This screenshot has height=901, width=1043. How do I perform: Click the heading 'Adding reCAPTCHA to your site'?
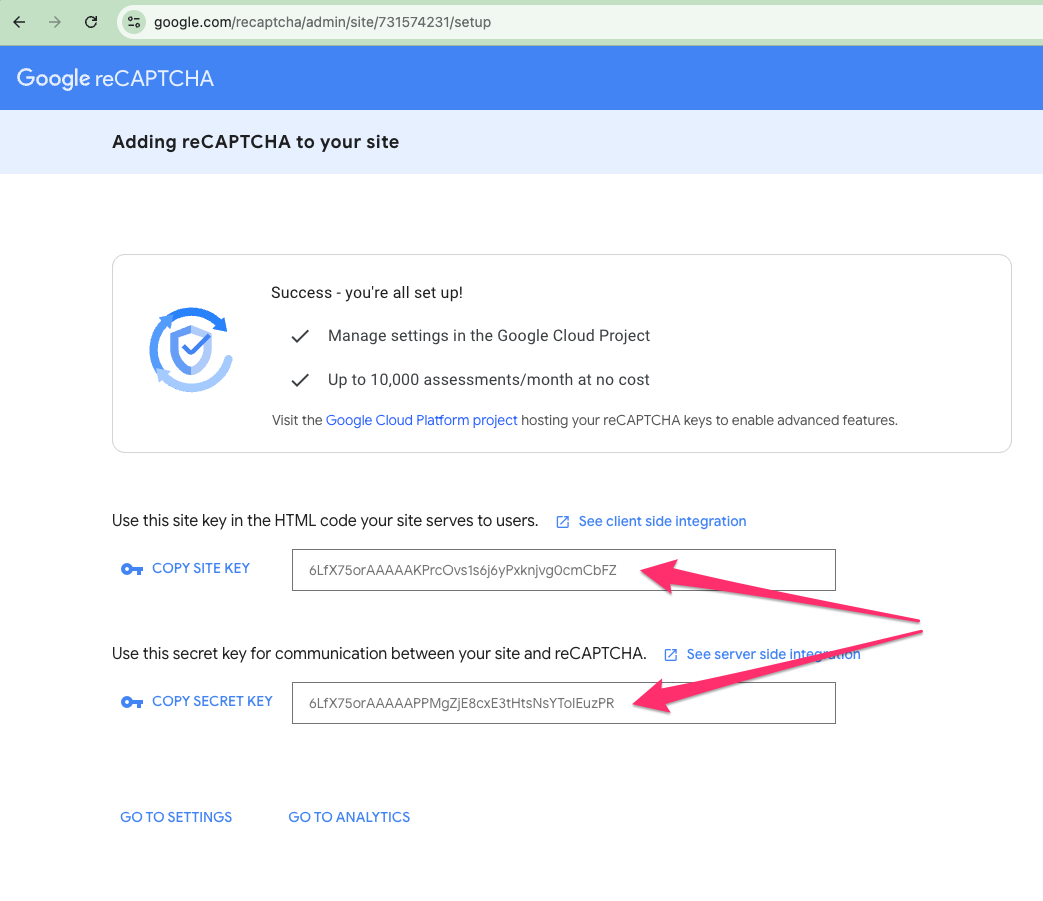tap(255, 142)
